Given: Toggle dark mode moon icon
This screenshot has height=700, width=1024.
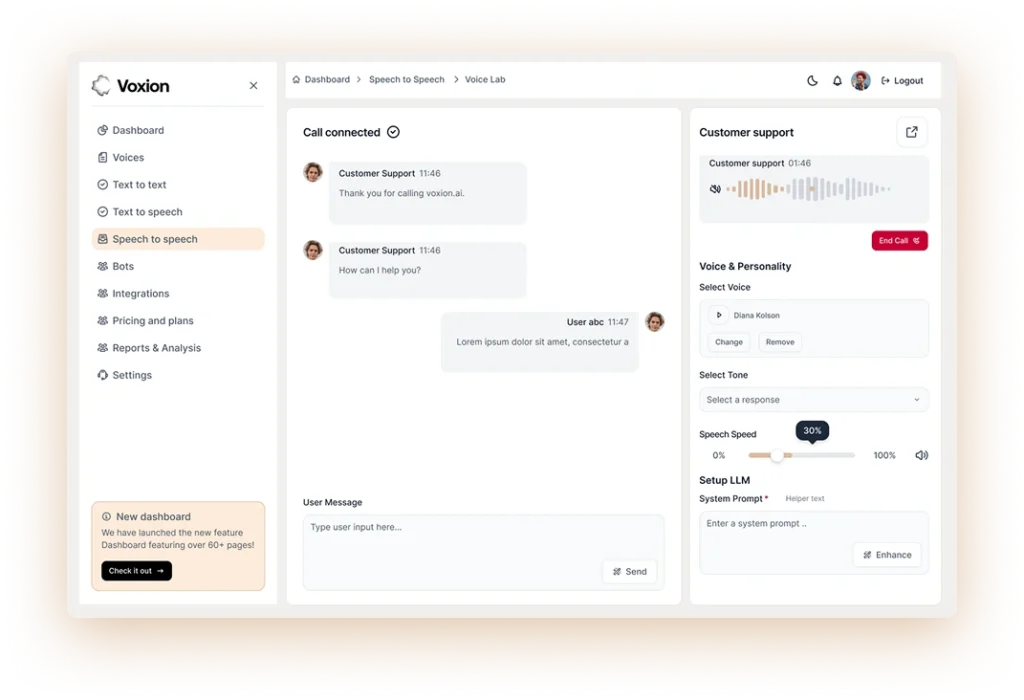Looking at the screenshot, I should [812, 80].
